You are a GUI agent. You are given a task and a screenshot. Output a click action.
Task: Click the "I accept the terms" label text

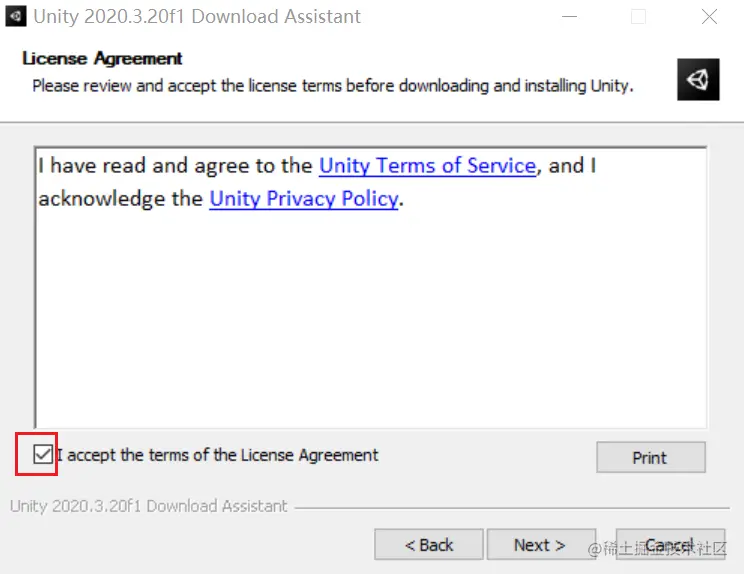pos(218,455)
